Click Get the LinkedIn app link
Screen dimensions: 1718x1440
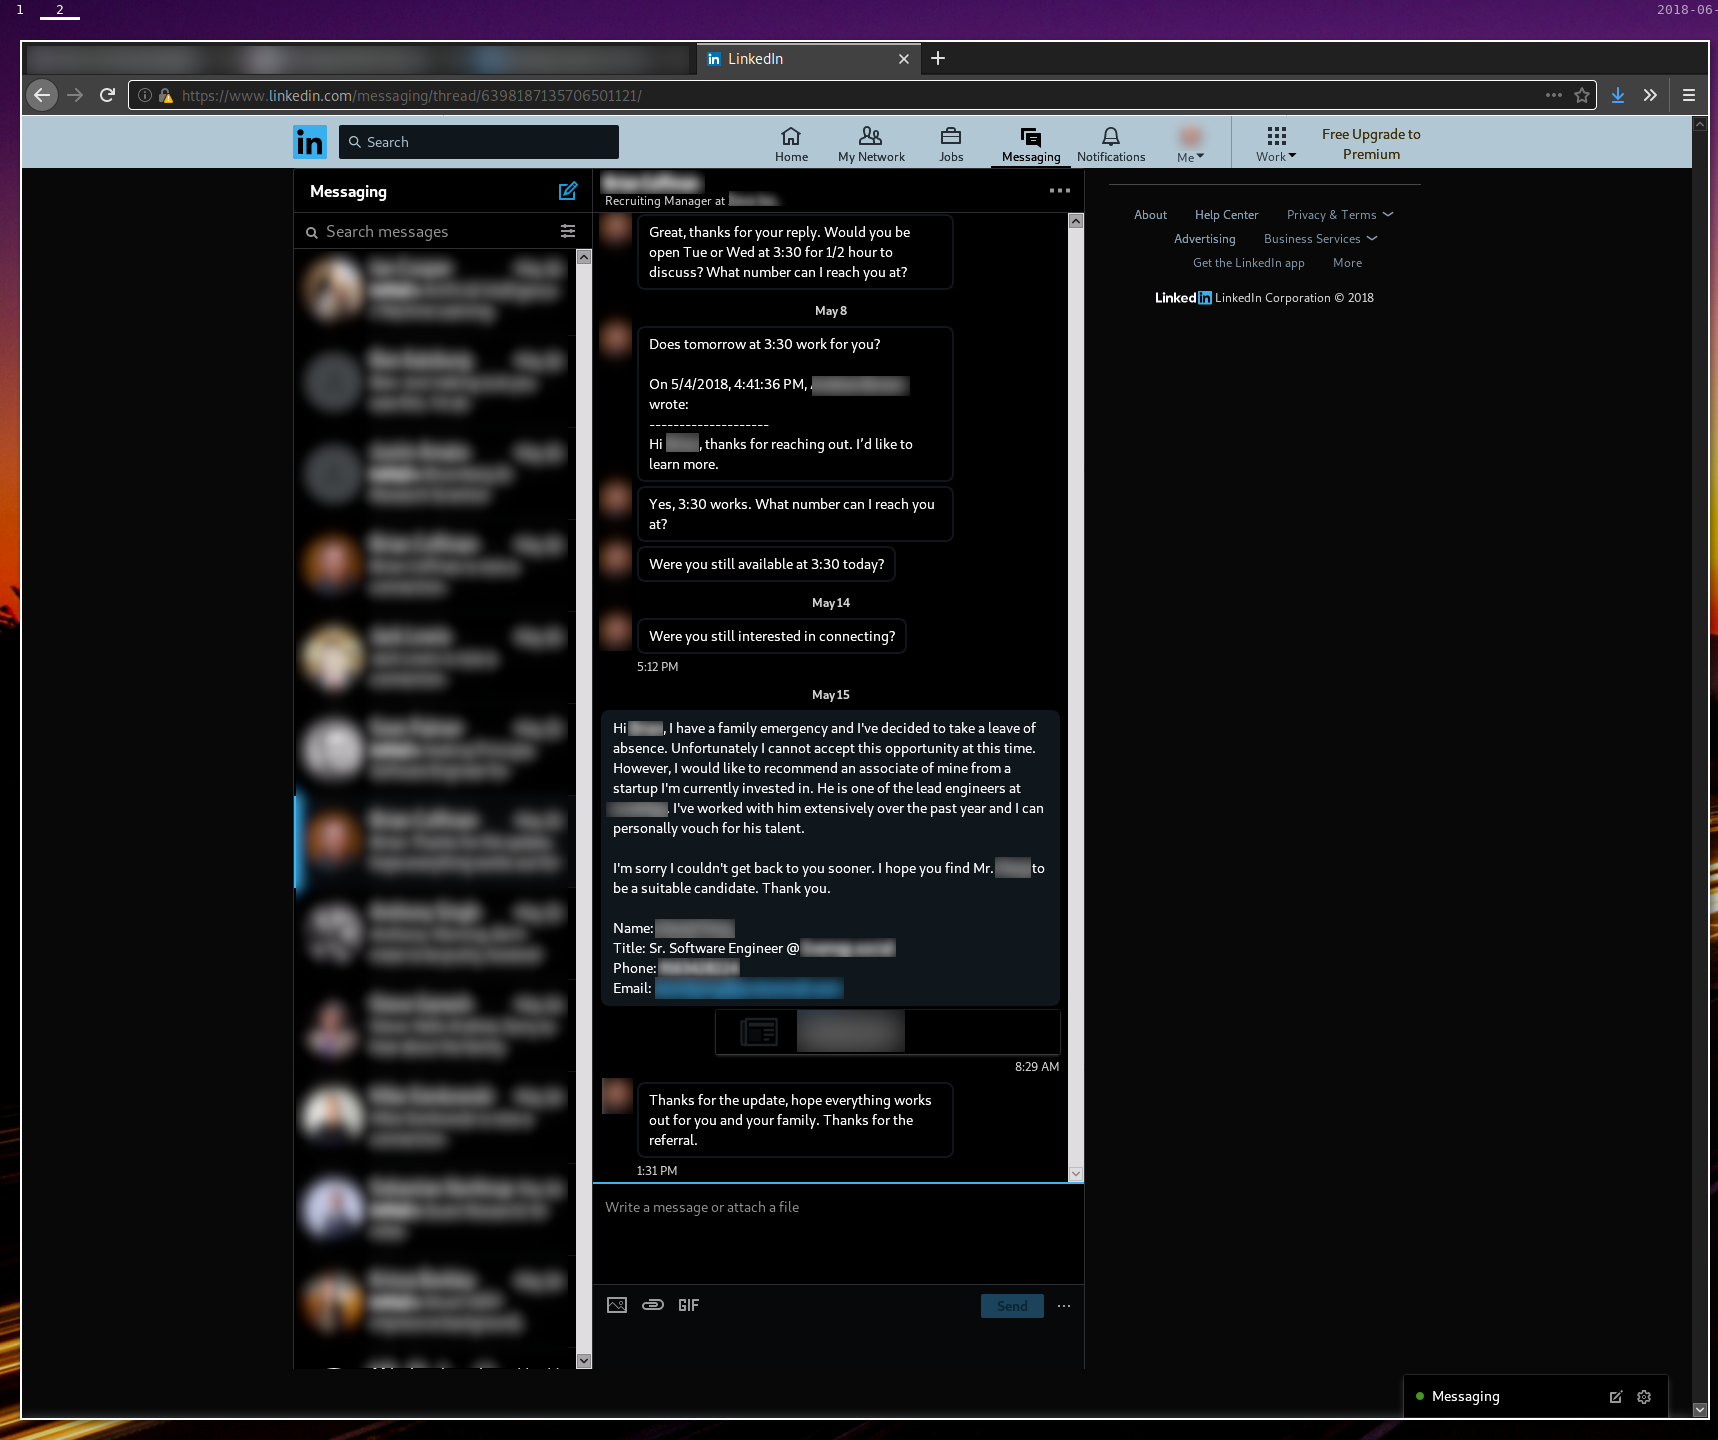pyautogui.click(x=1248, y=263)
